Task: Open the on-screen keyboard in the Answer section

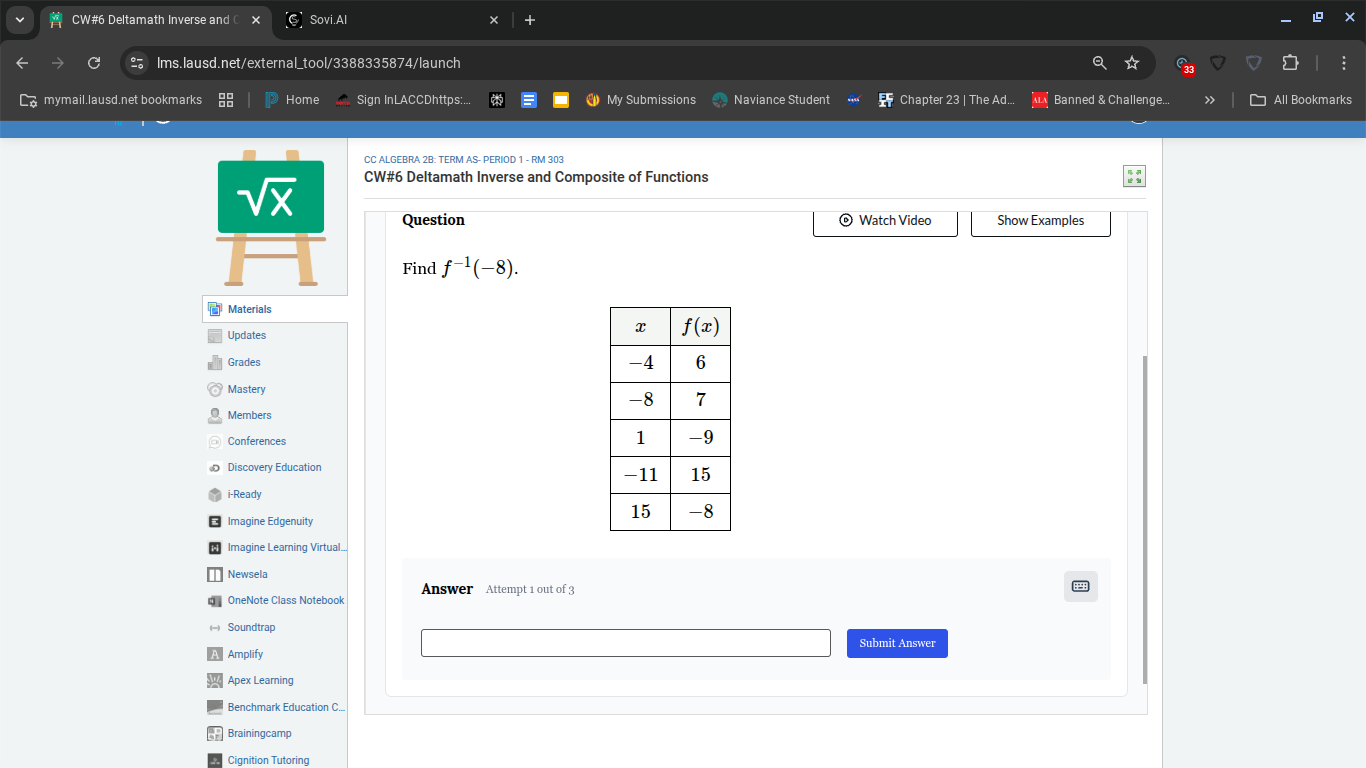Action: point(1080,586)
